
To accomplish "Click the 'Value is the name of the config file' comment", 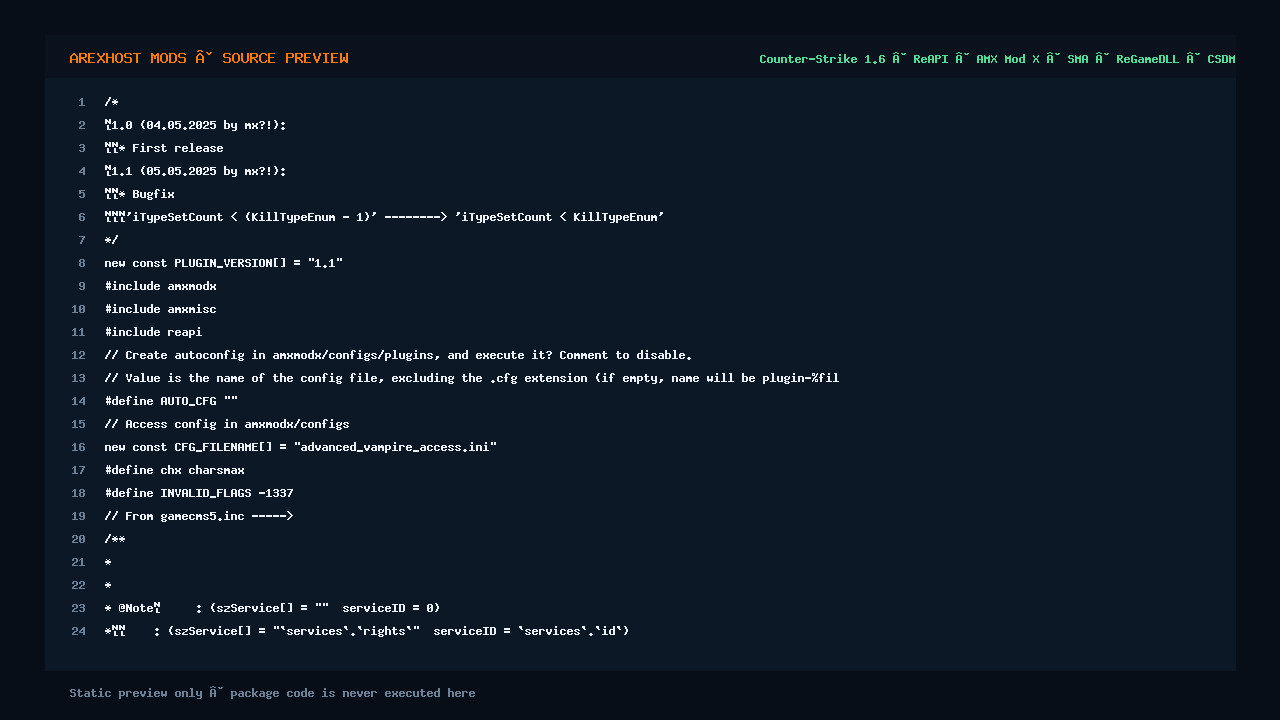I will pyautogui.click(x=472, y=378).
